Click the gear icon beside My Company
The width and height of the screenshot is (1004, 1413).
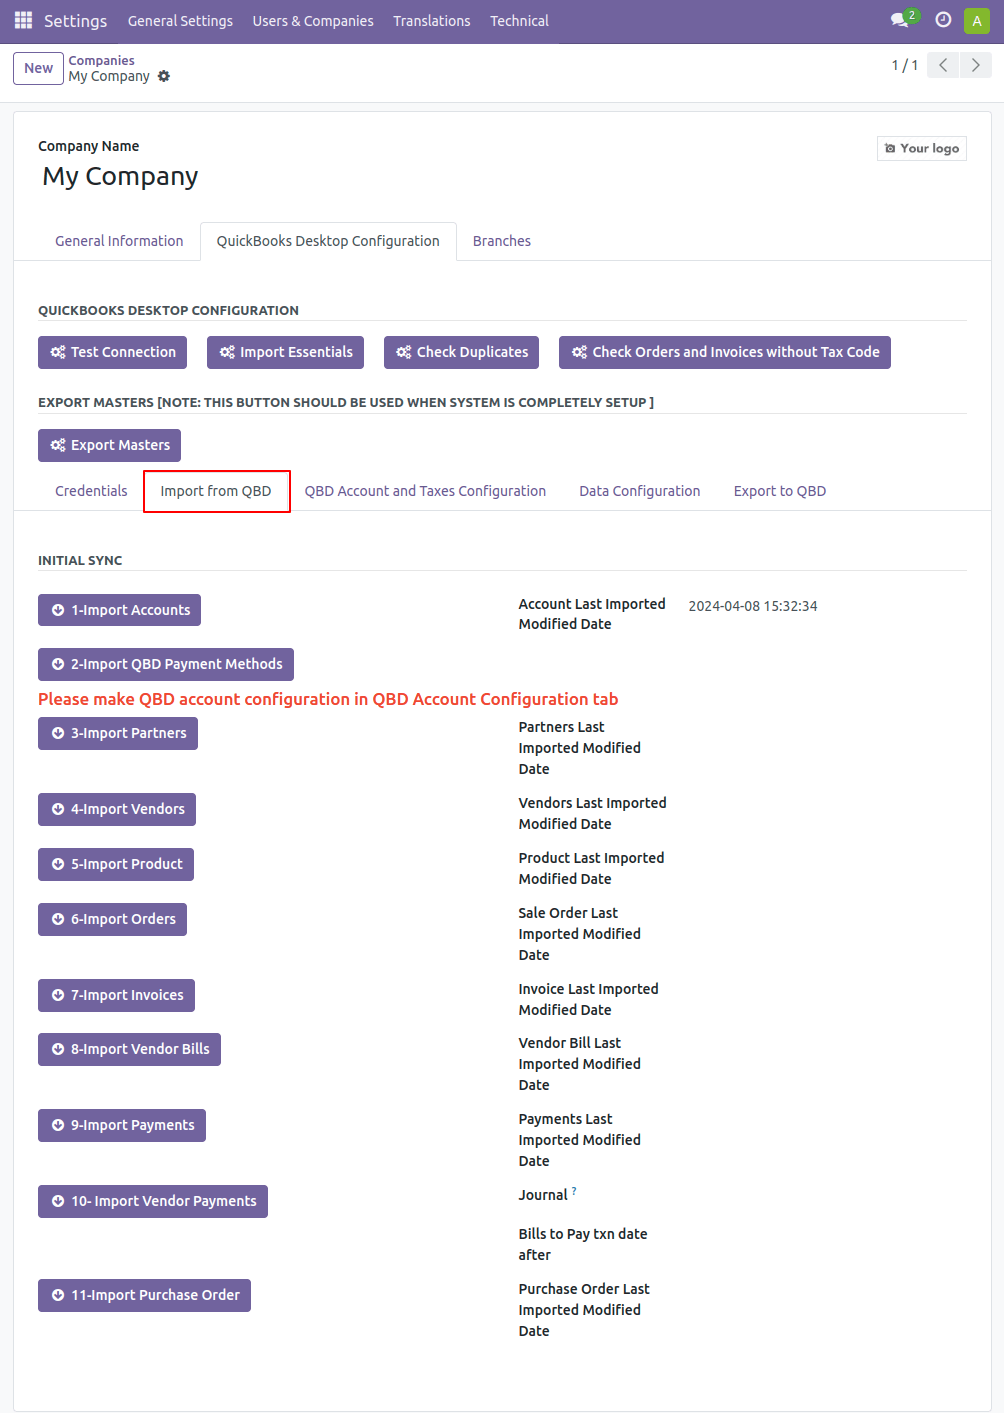coord(164,76)
